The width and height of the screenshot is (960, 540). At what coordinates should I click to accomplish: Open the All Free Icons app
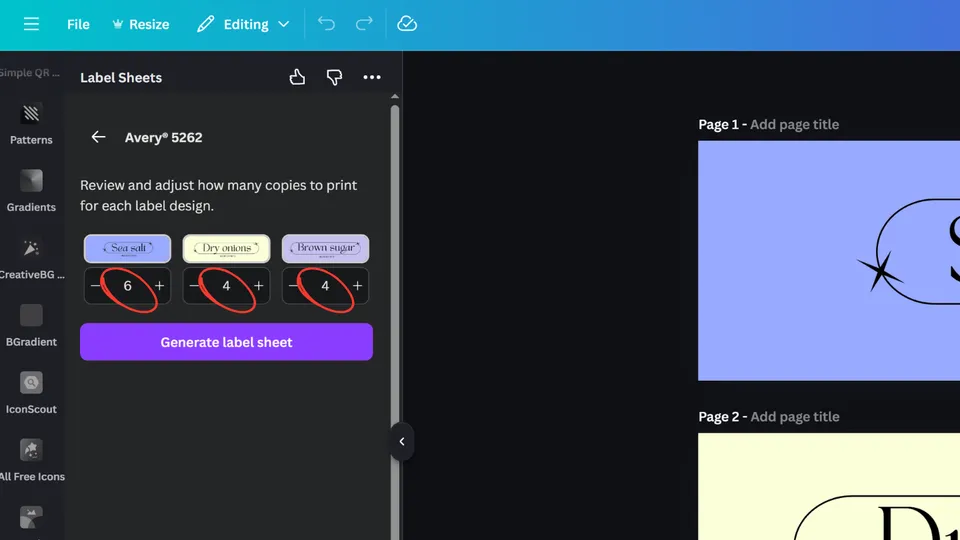[31, 461]
